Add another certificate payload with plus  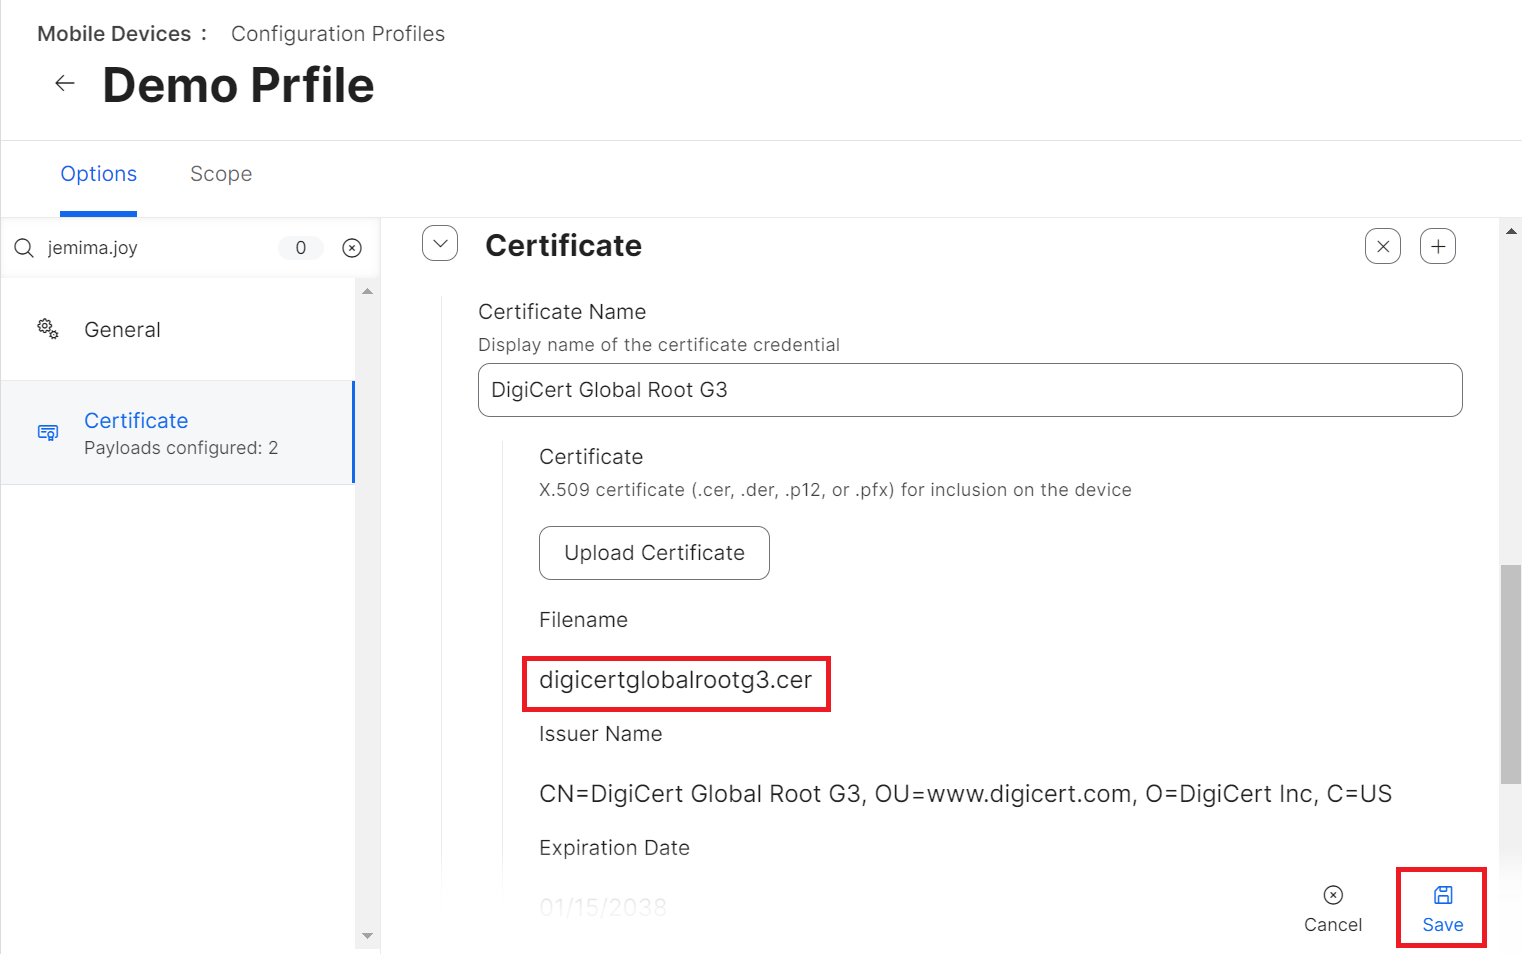point(1438,246)
